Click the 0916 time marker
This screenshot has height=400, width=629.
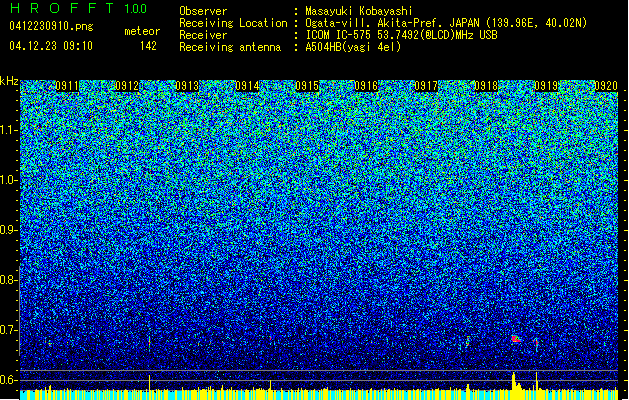366,86
